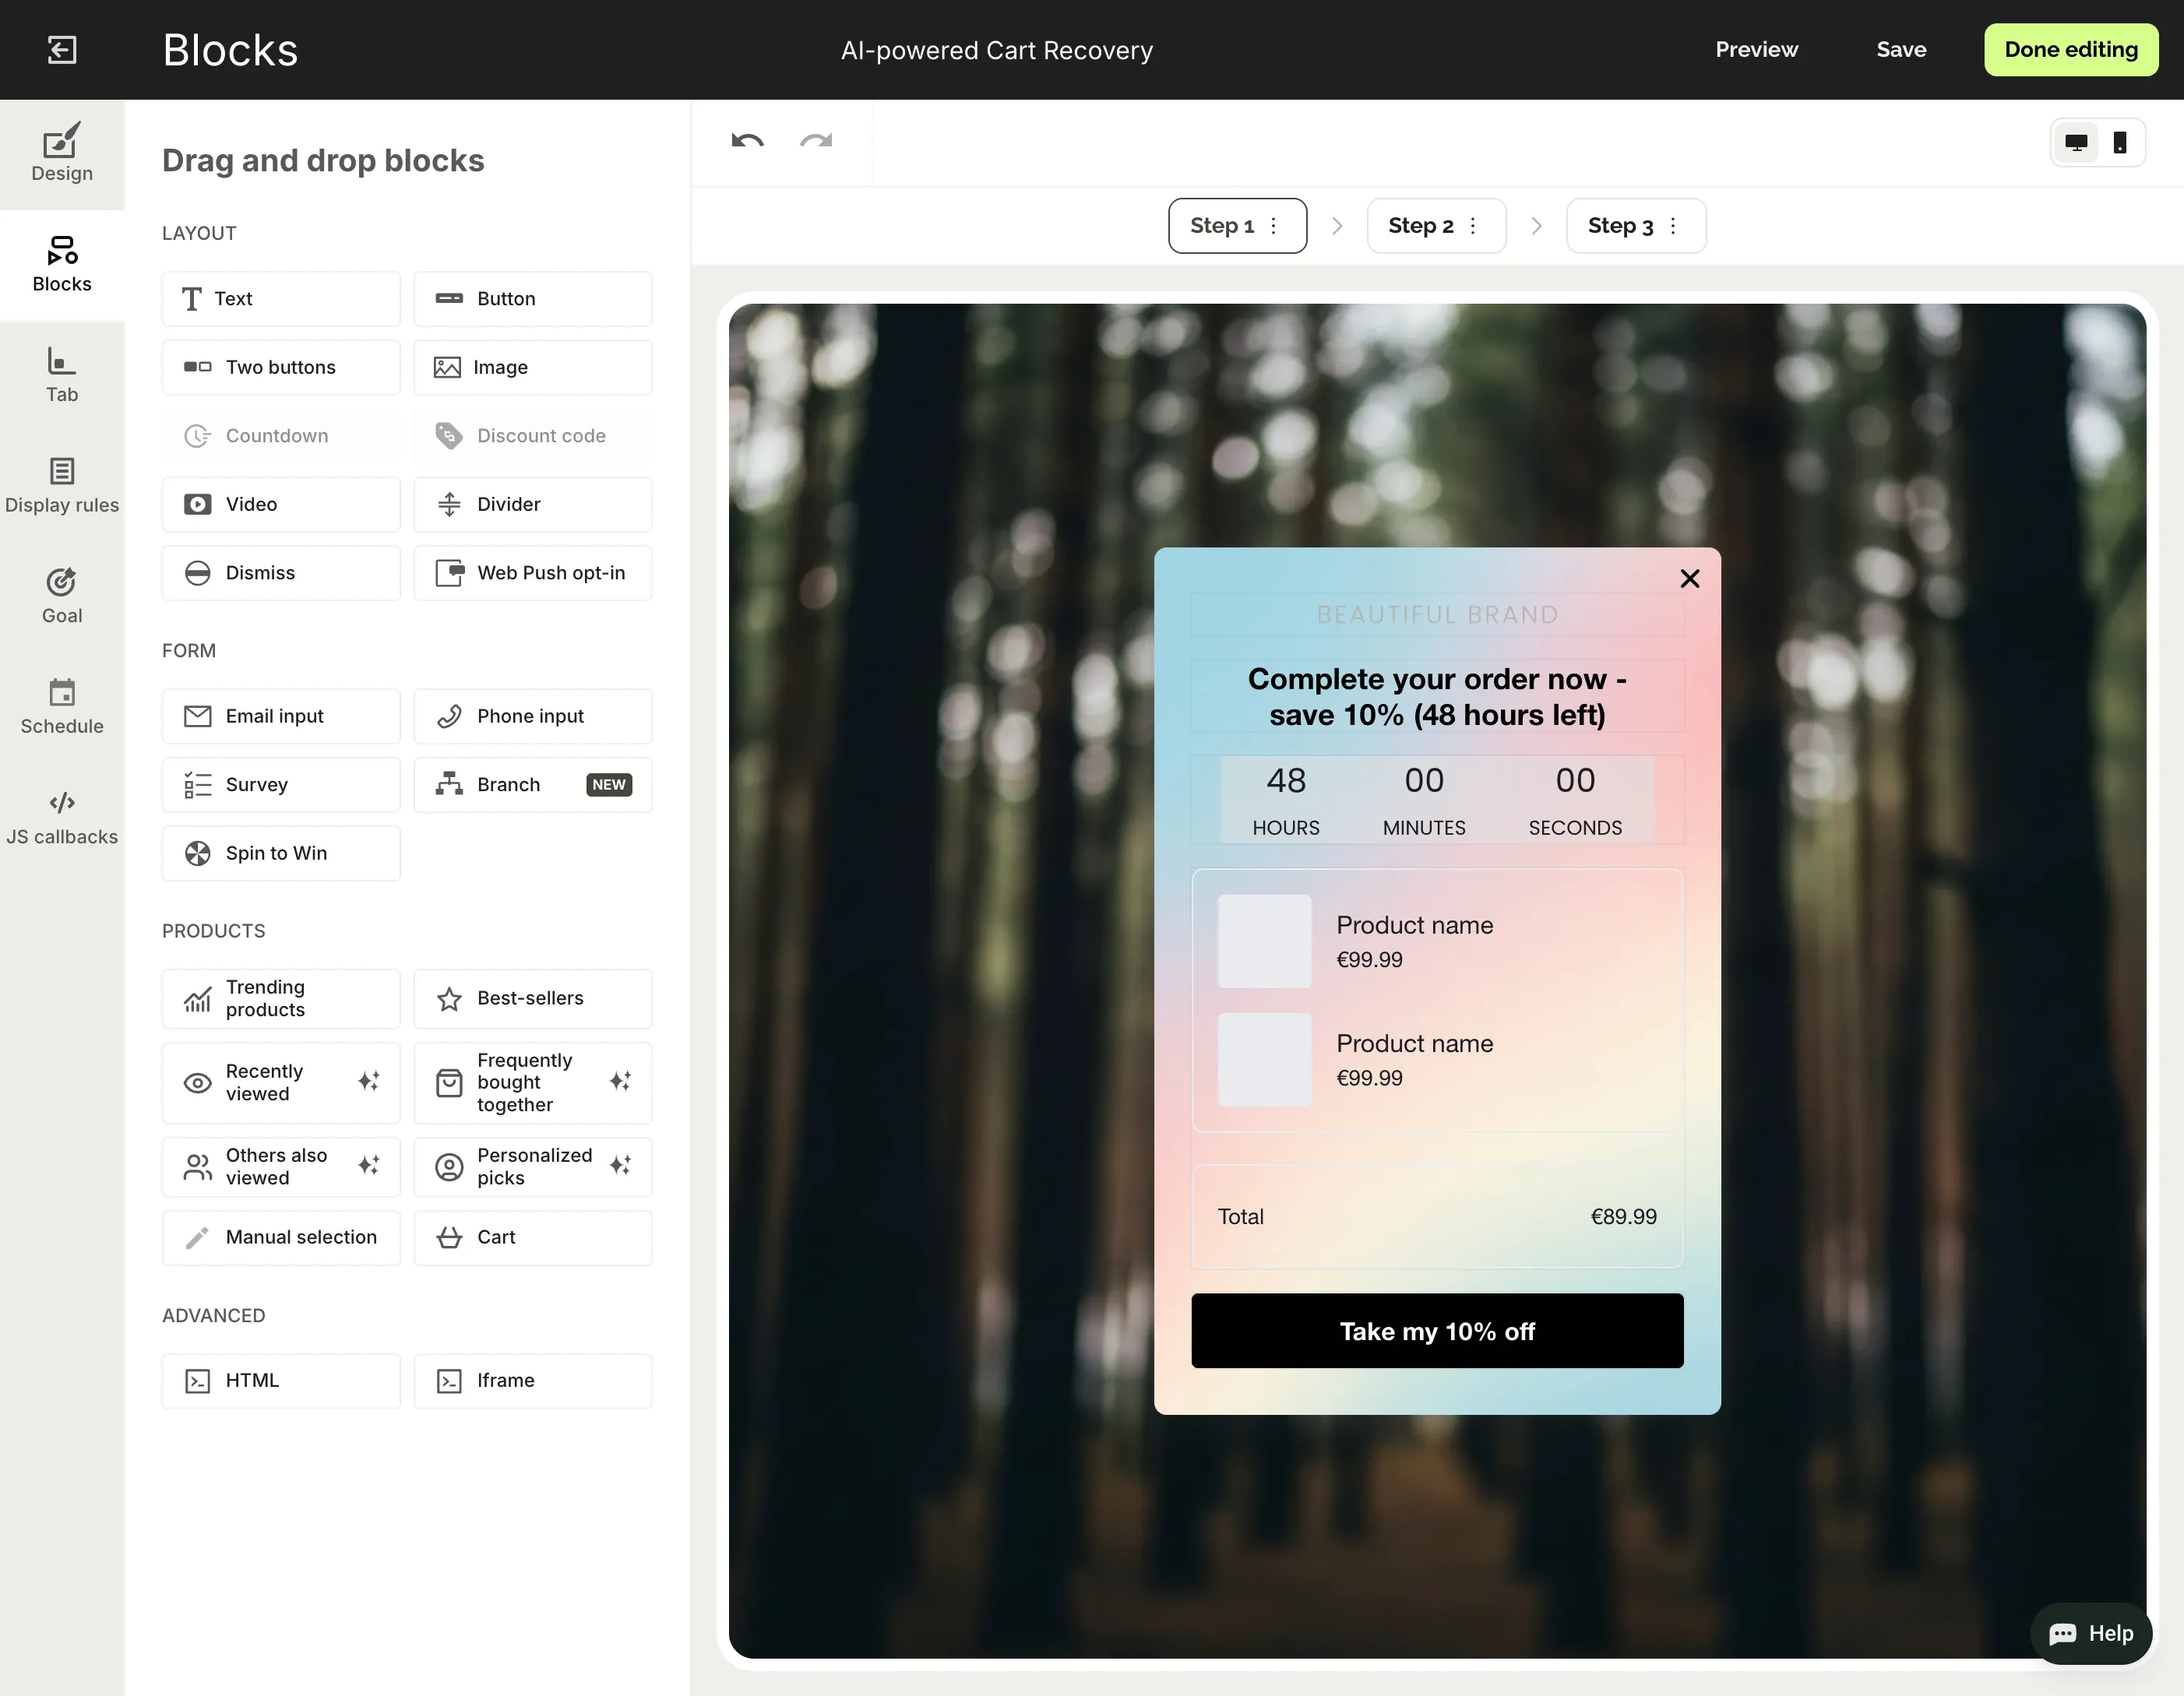This screenshot has height=1696, width=2184.
Task: Click the Done editing button
Action: point(2070,50)
